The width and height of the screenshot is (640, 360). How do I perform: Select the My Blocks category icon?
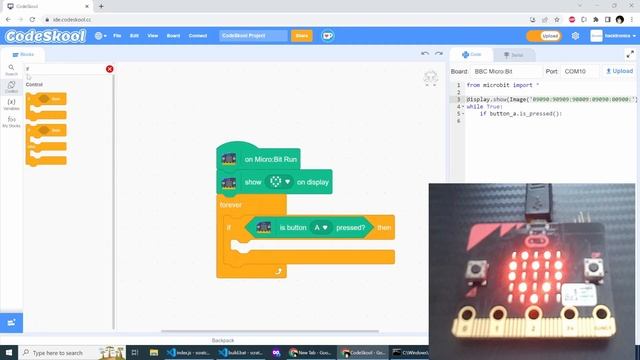coord(11,122)
